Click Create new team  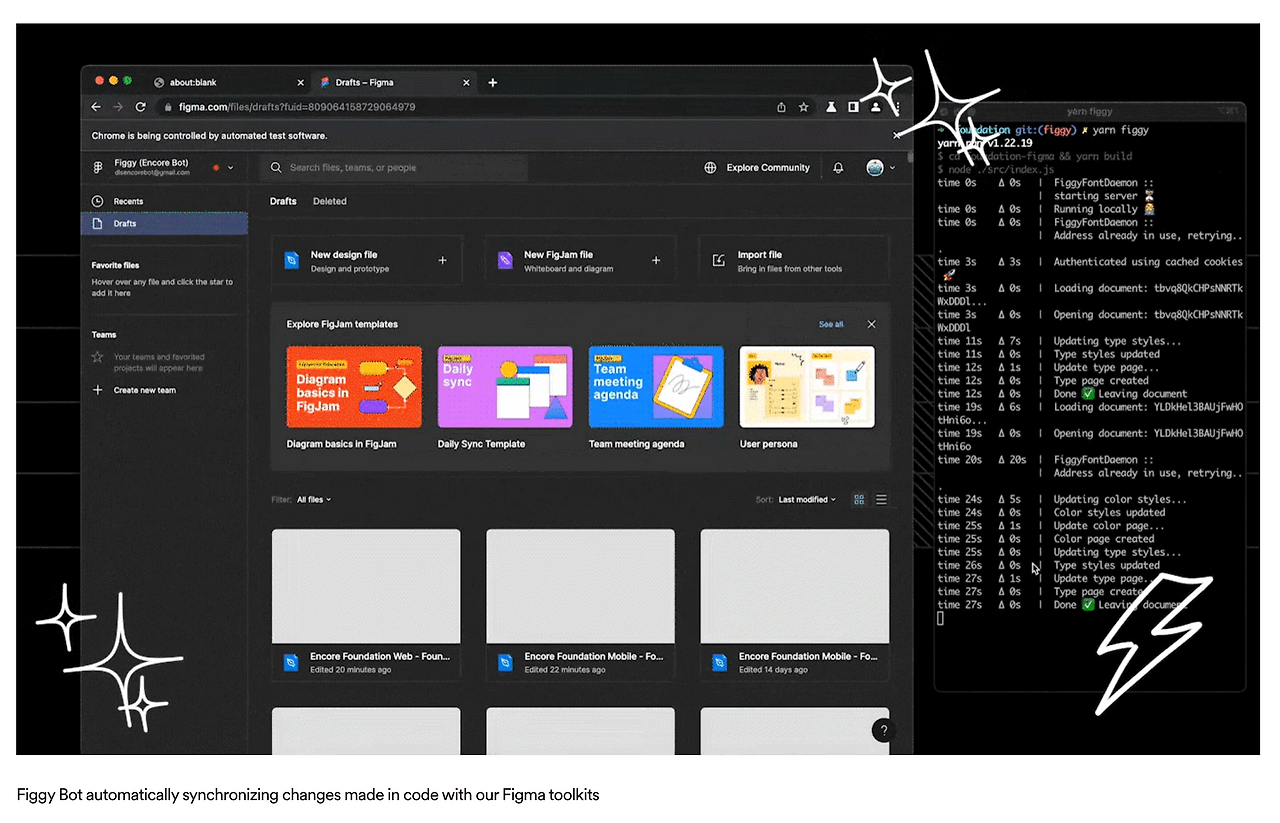tap(145, 390)
